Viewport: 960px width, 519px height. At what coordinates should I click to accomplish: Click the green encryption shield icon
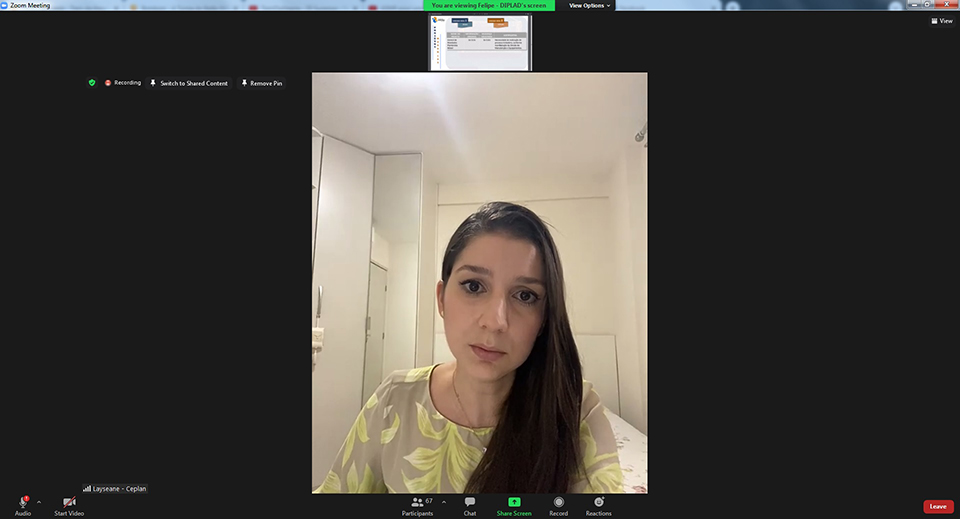click(92, 83)
